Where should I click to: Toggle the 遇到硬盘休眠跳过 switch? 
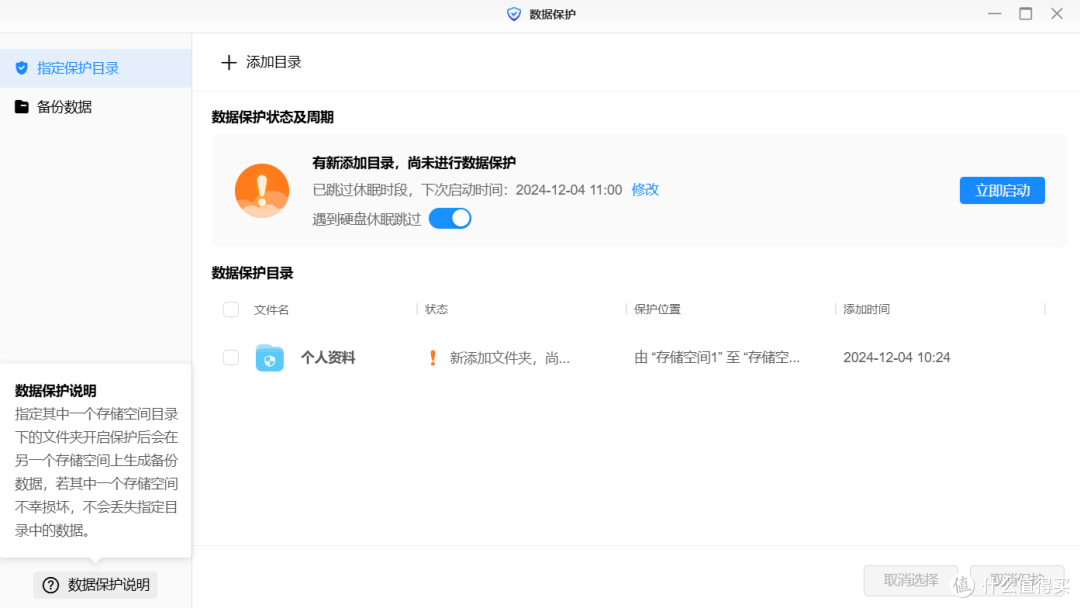pyautogui.click(x=450, y=219)
